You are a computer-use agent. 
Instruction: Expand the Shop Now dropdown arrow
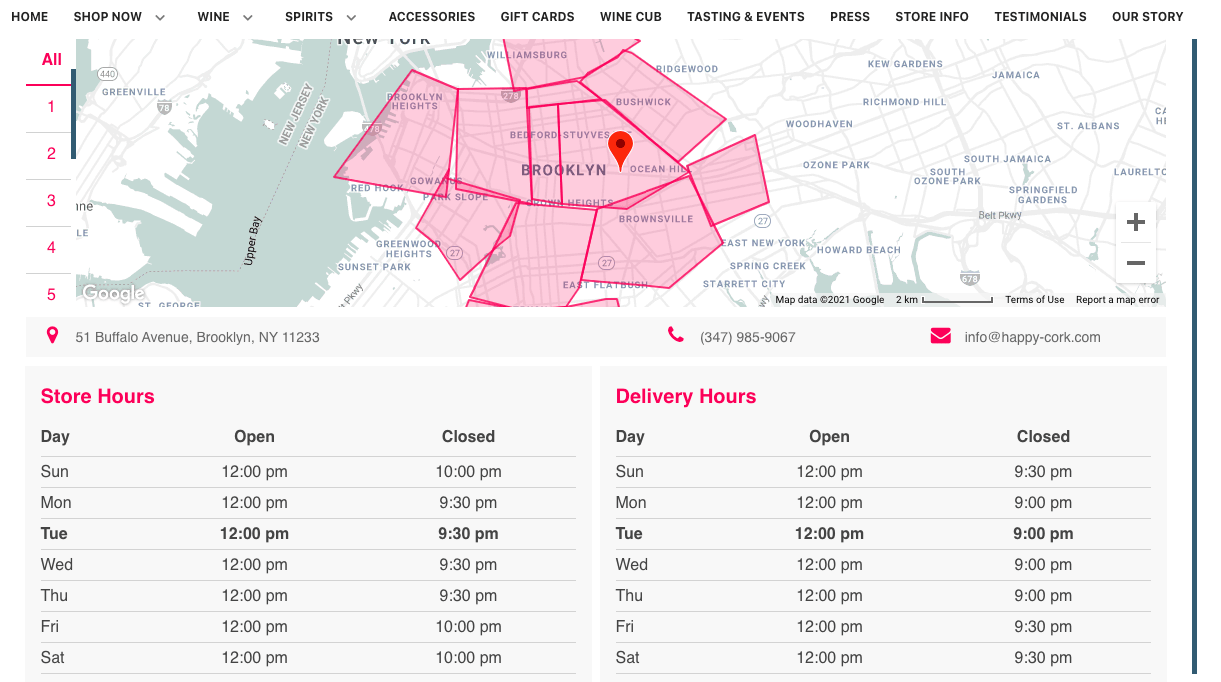click(160, 18)
